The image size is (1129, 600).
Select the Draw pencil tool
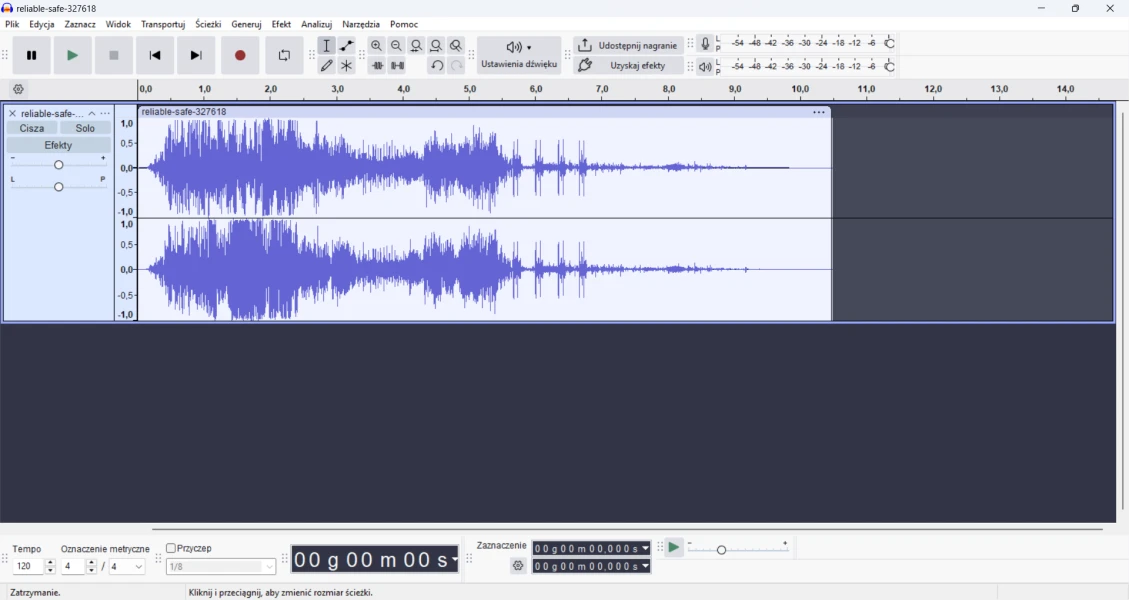point(327,66)
